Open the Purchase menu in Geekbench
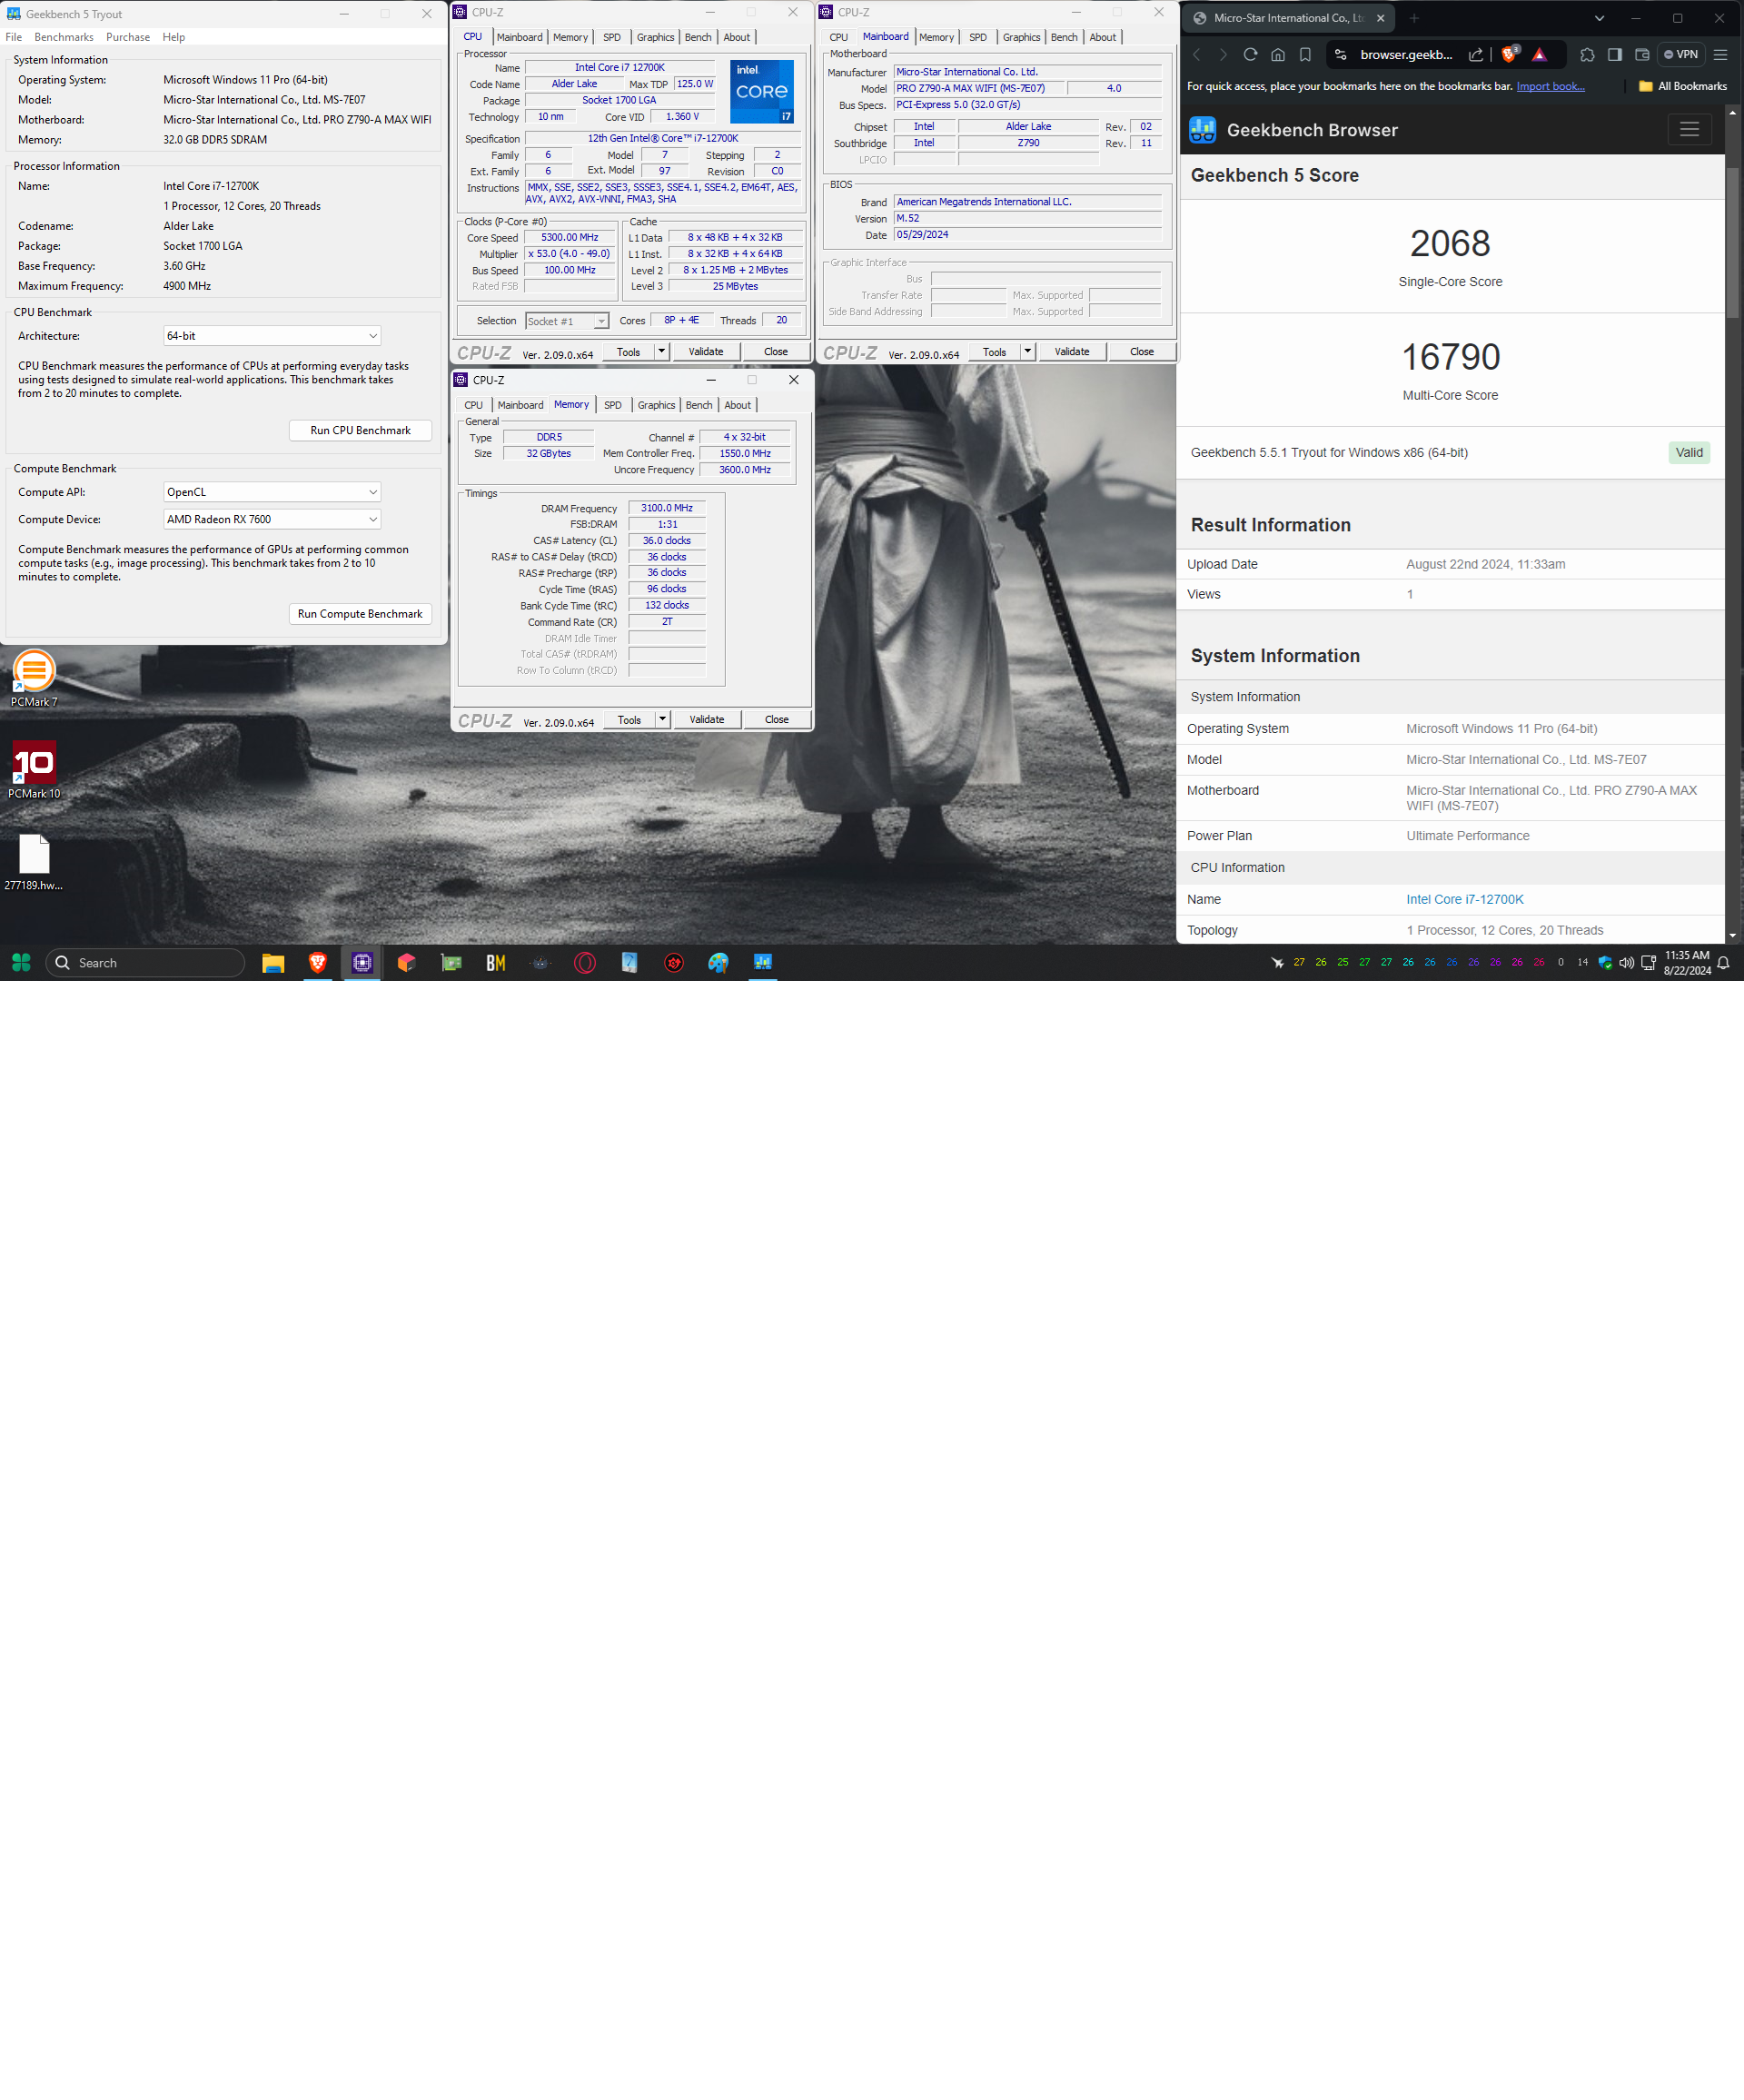1744x2100 pixels. click(x=128, y=37)
